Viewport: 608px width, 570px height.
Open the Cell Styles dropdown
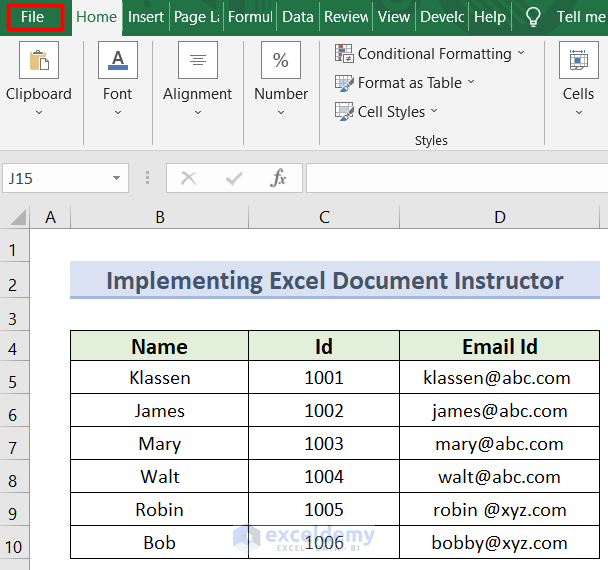(434, 111)
